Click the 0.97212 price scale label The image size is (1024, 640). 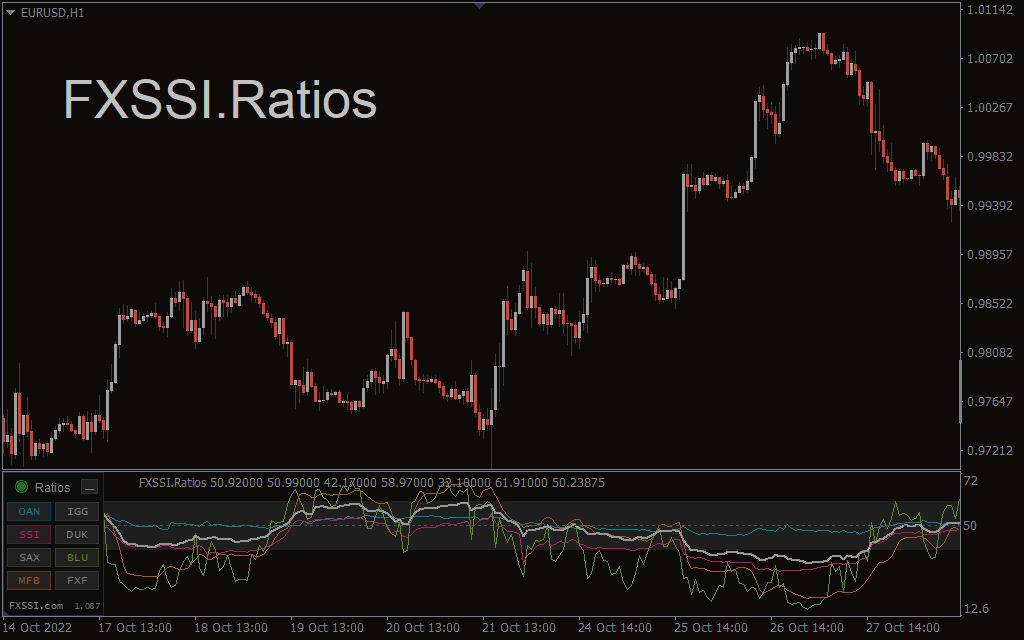tap(989, 451)
